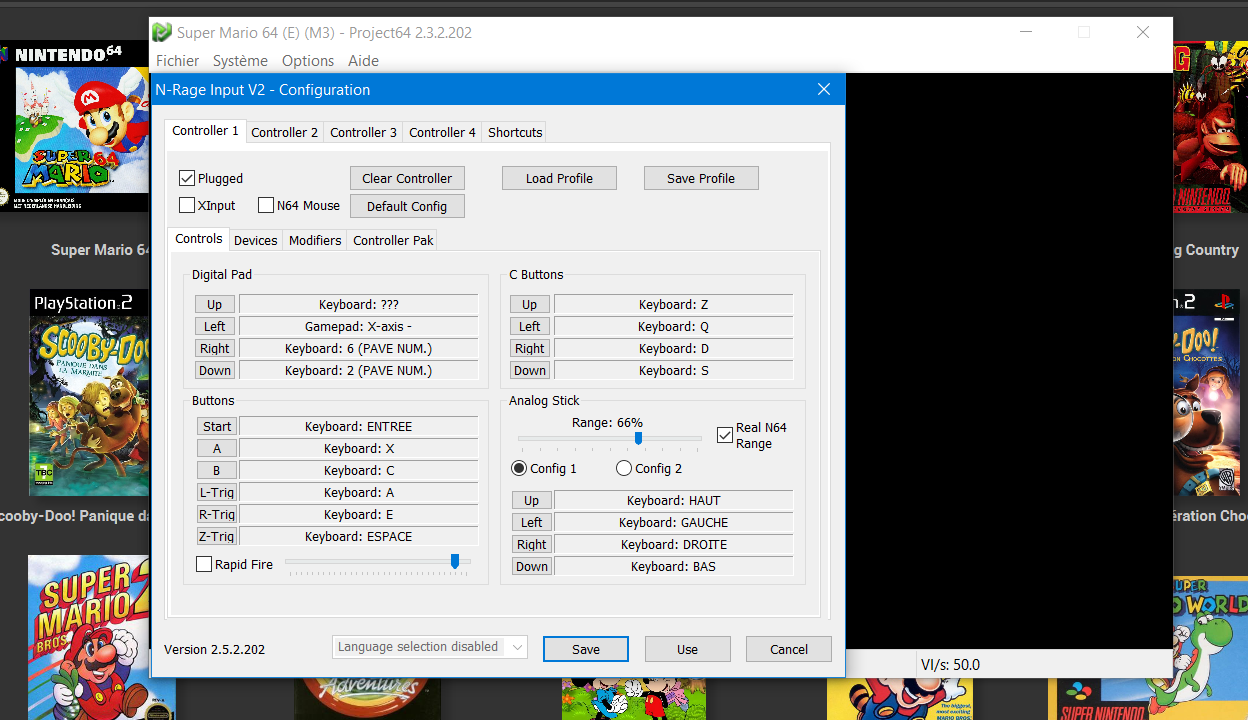The height and width of the screenshot is (720, 1248).
Task: Click the Use button
Action: tap(687, 649)
